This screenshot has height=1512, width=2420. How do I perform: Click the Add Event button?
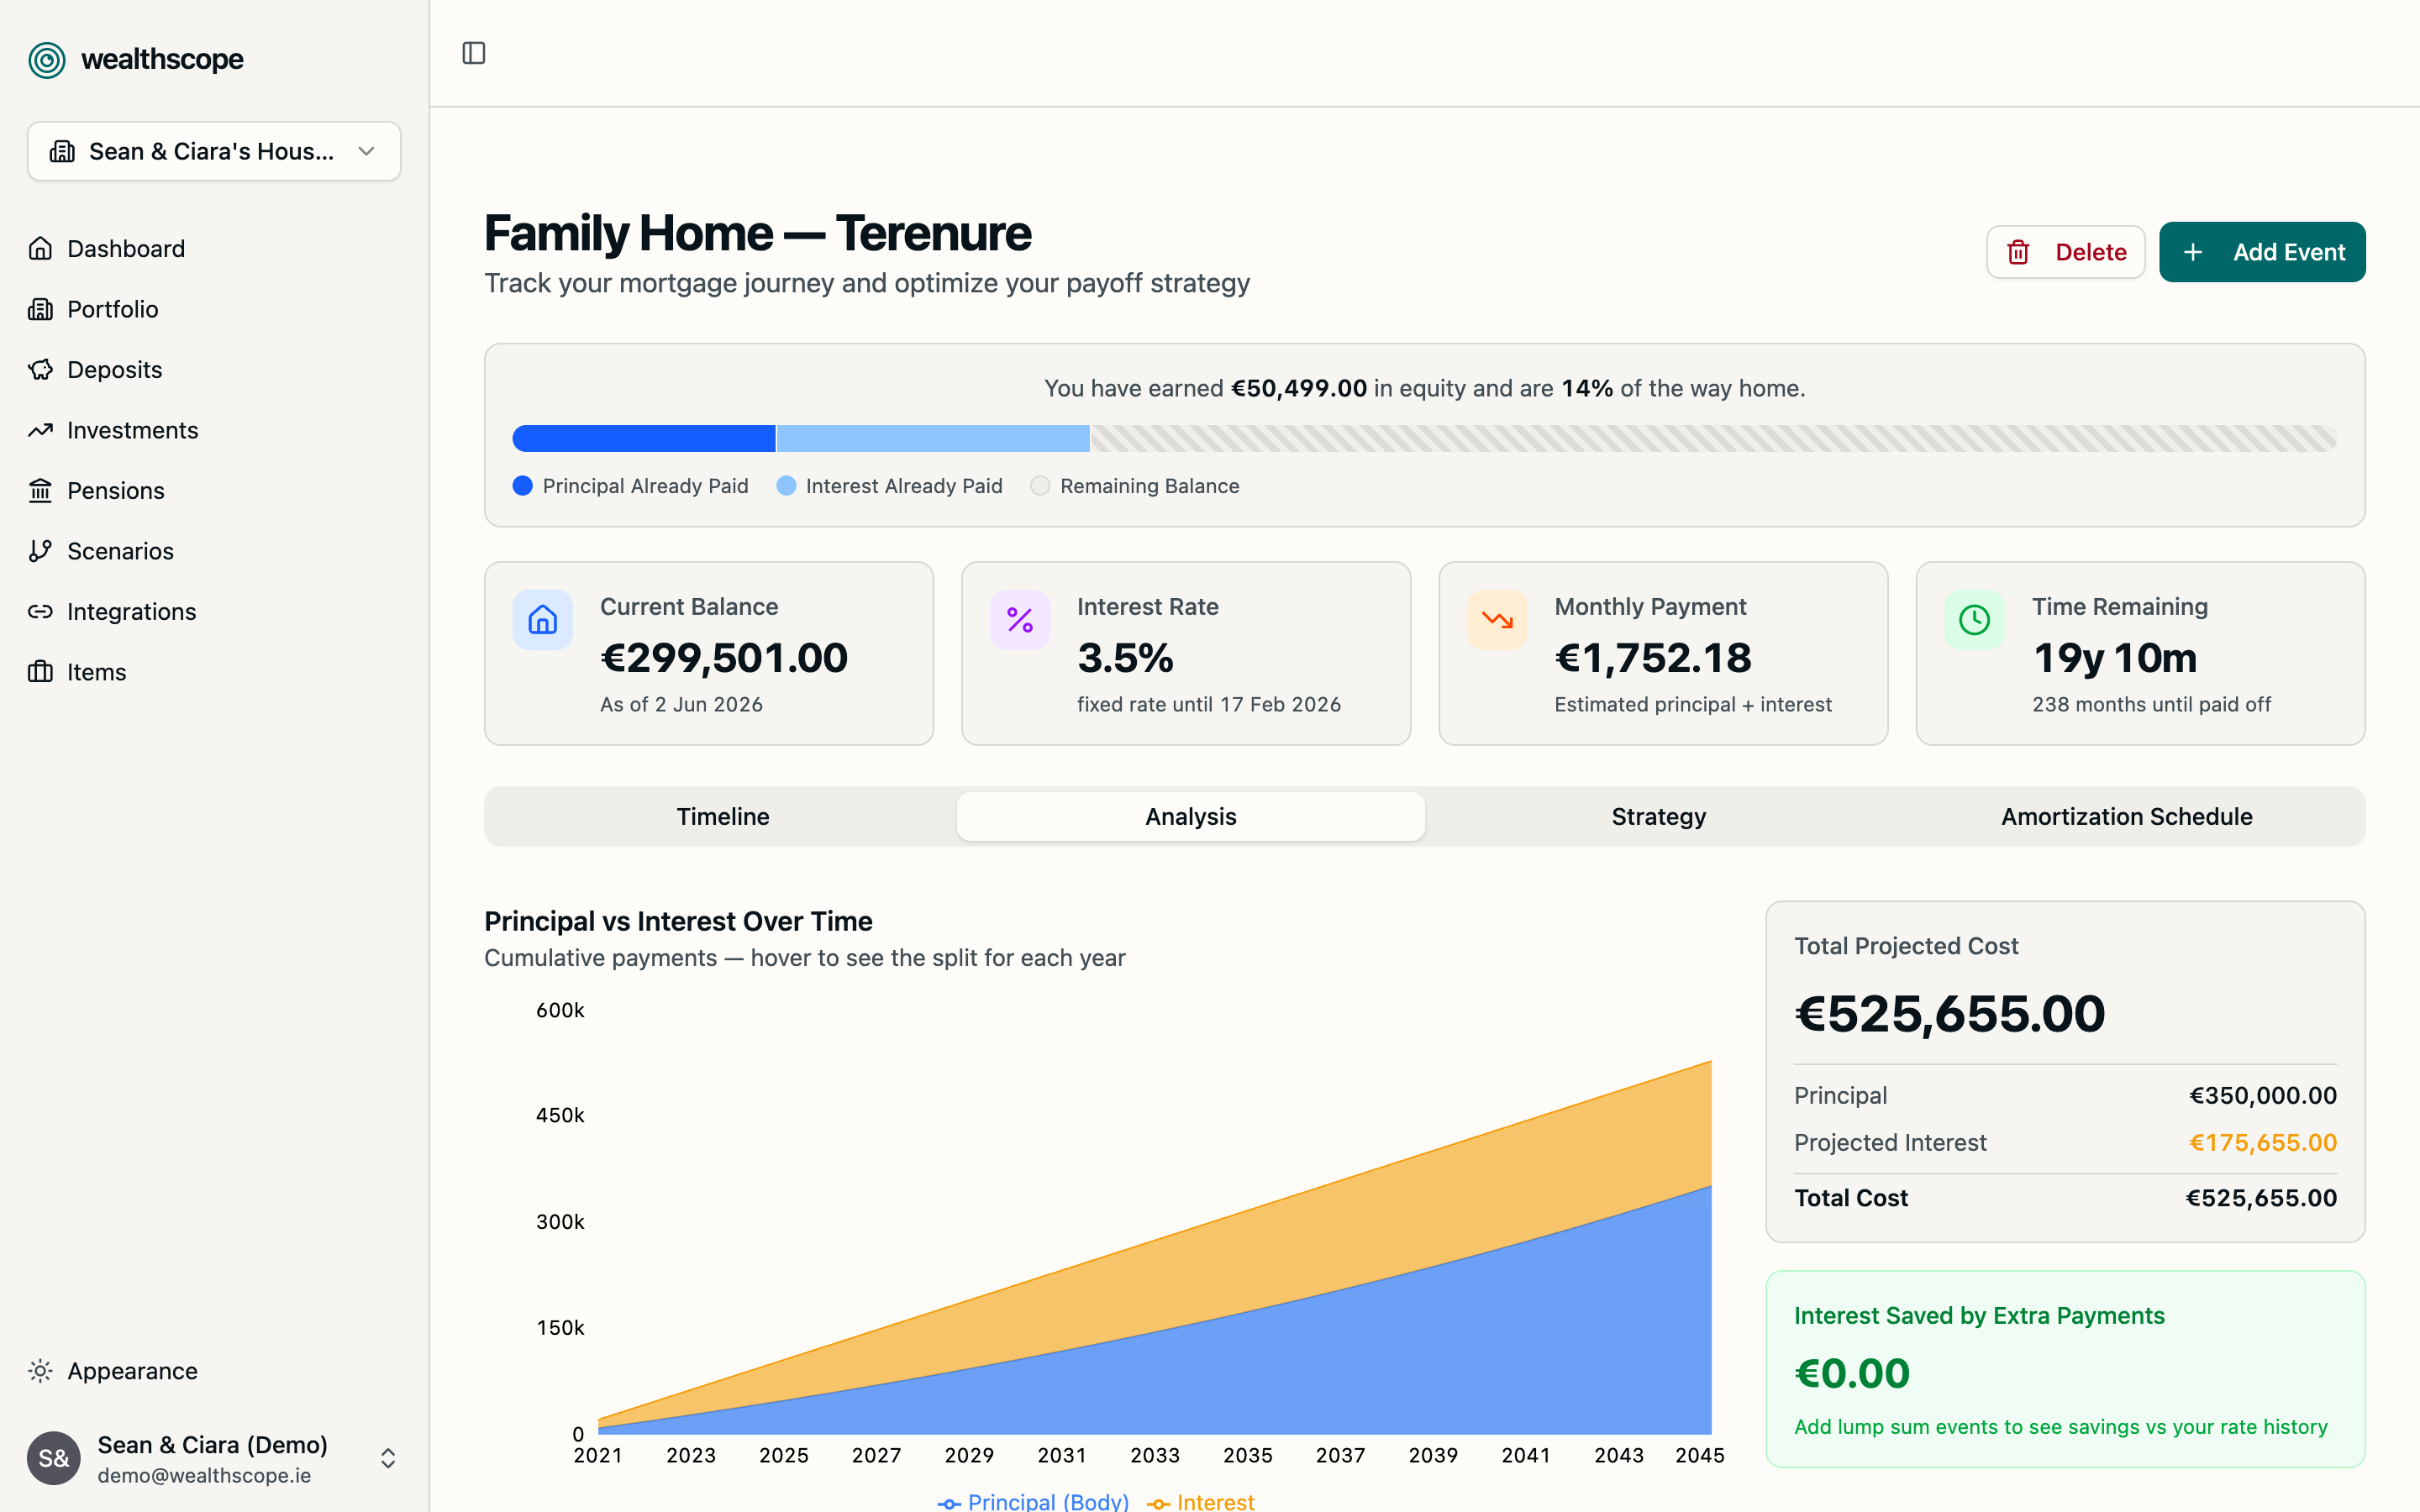tap(2262, 252)
